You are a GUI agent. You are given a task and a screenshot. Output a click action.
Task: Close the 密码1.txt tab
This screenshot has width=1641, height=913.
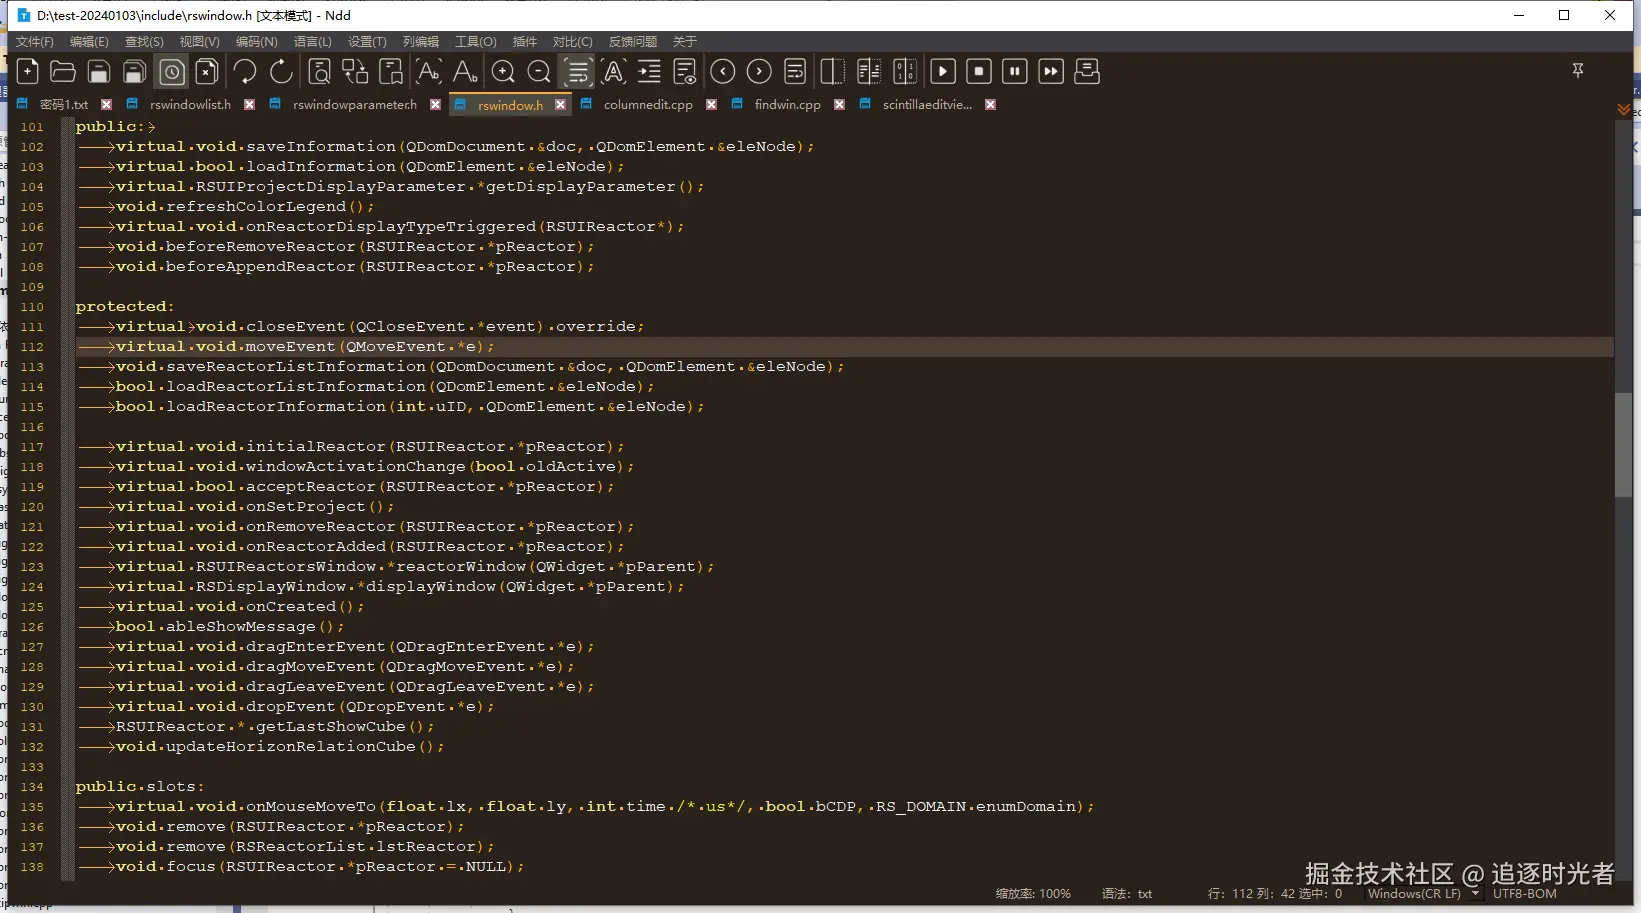pyautogui.click(x=106, y=104)
